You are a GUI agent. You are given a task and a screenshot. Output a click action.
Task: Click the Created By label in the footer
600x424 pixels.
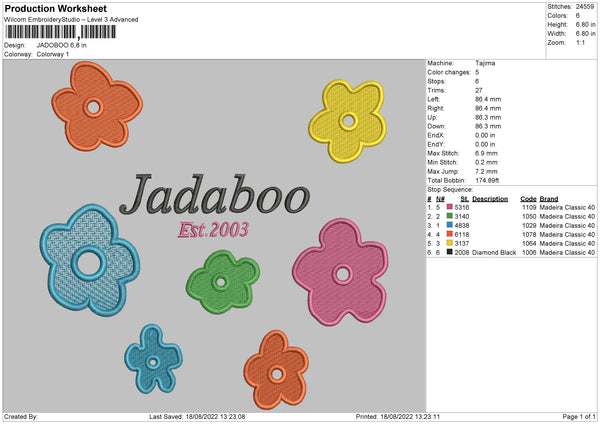pos(21,416)
